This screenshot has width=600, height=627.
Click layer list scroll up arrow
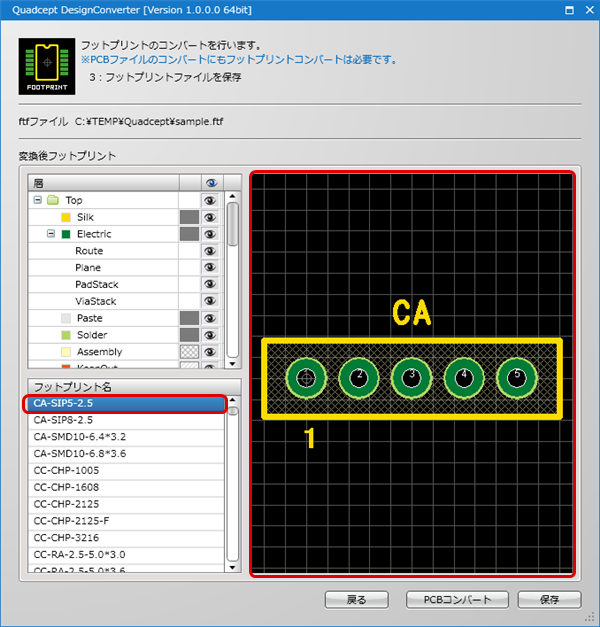coord(233,196)
